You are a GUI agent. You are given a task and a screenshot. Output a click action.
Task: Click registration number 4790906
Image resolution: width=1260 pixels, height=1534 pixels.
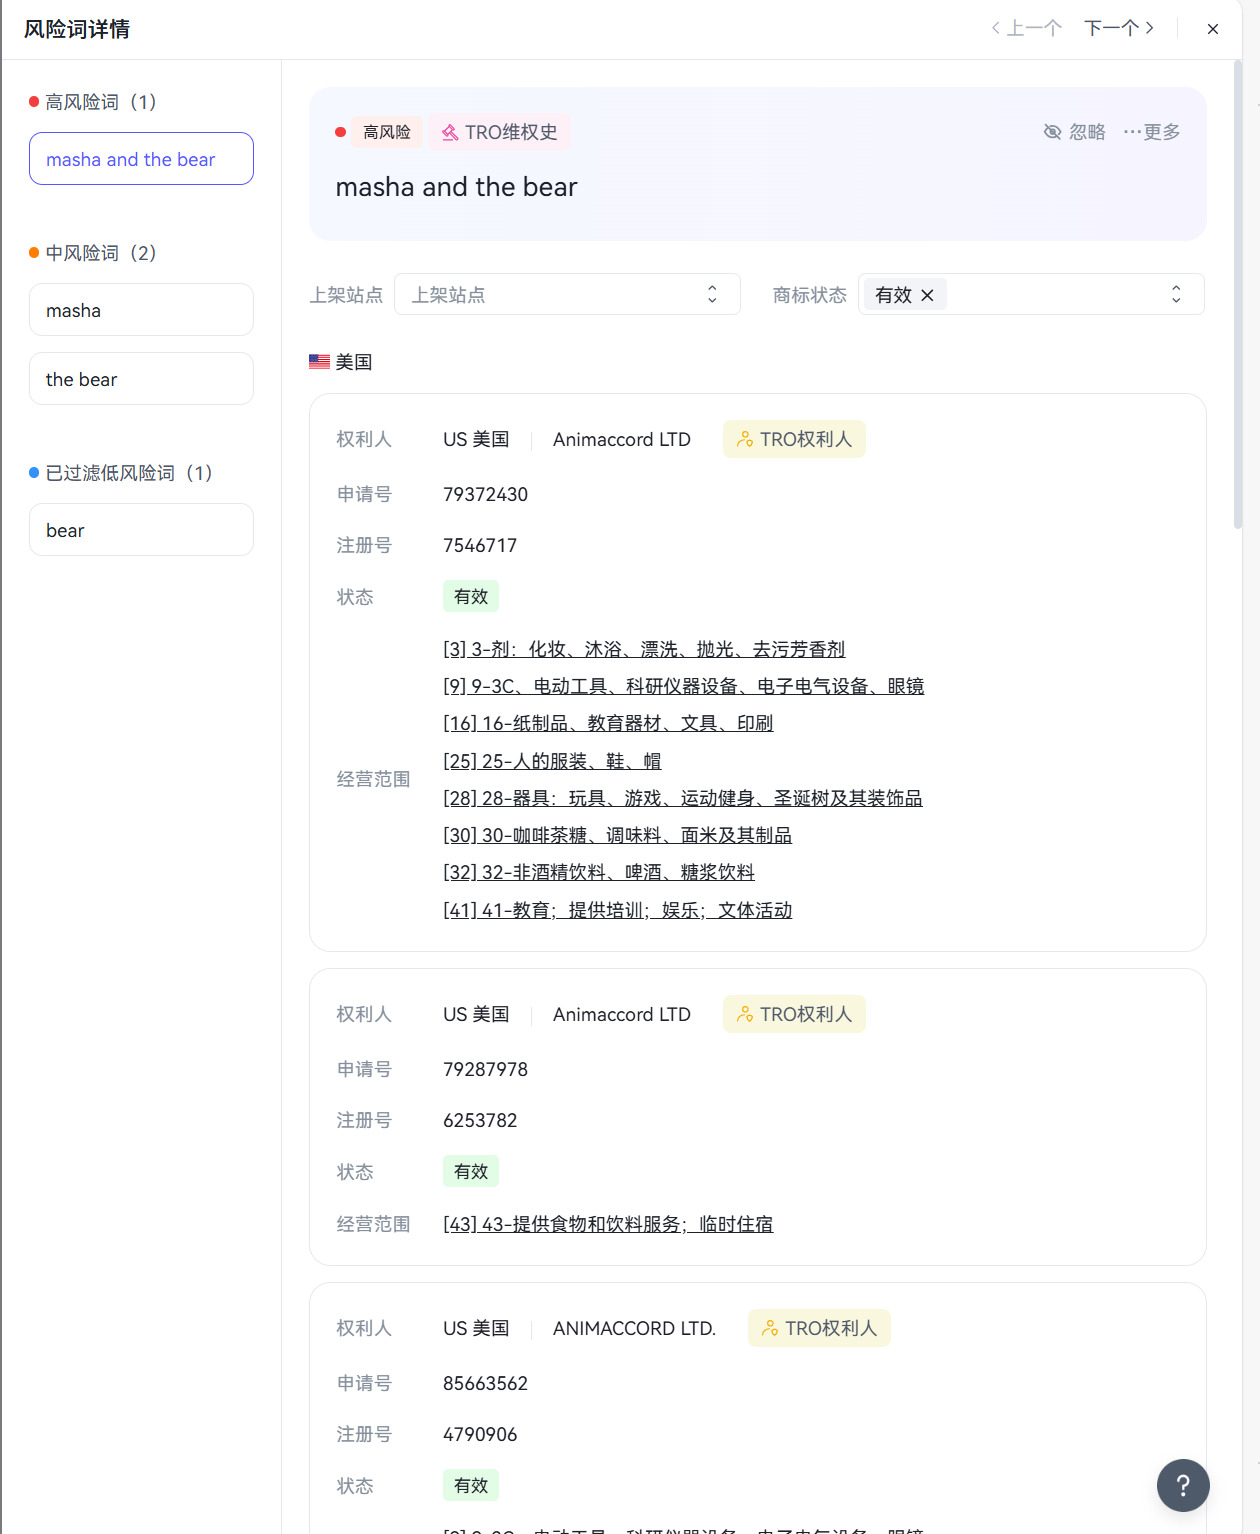coord(480,1434)
